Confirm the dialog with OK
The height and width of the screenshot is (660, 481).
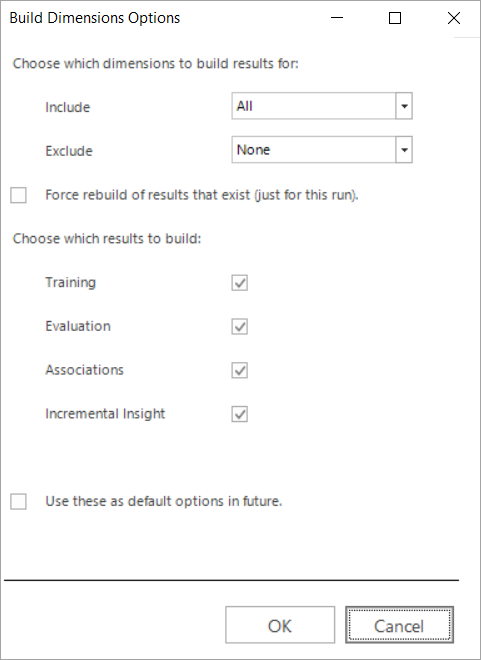(280, 625)
